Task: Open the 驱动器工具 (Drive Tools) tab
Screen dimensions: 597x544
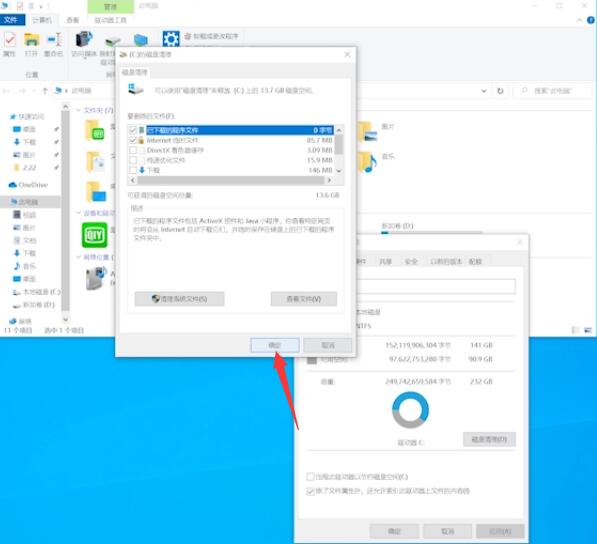Action: (x=110, y=20)
